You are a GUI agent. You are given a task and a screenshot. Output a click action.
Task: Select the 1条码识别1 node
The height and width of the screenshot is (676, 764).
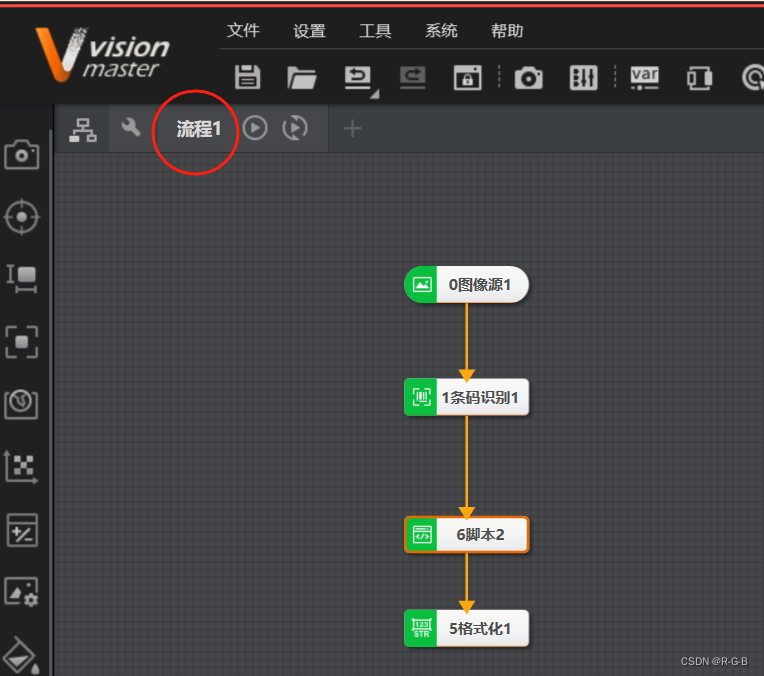pyautogui.click(x=466, y=397)
